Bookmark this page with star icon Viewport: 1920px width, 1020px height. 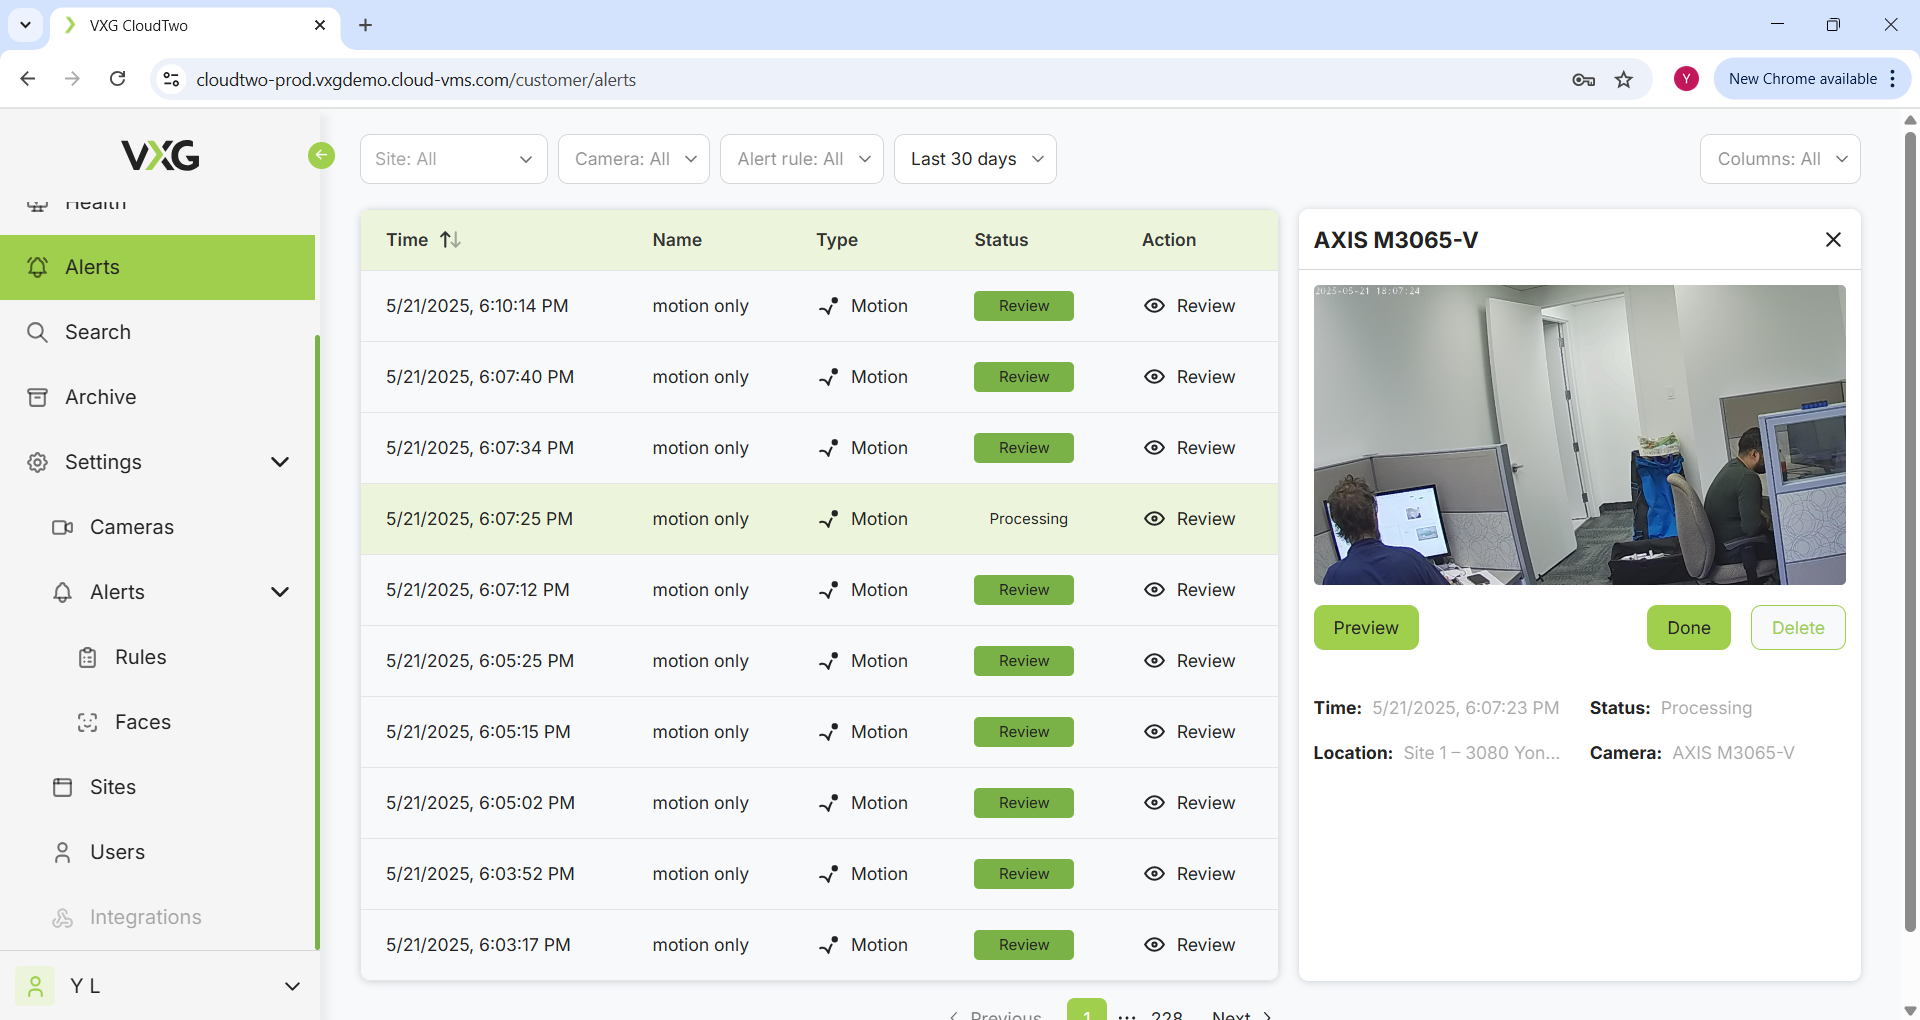coord(1623,80)
